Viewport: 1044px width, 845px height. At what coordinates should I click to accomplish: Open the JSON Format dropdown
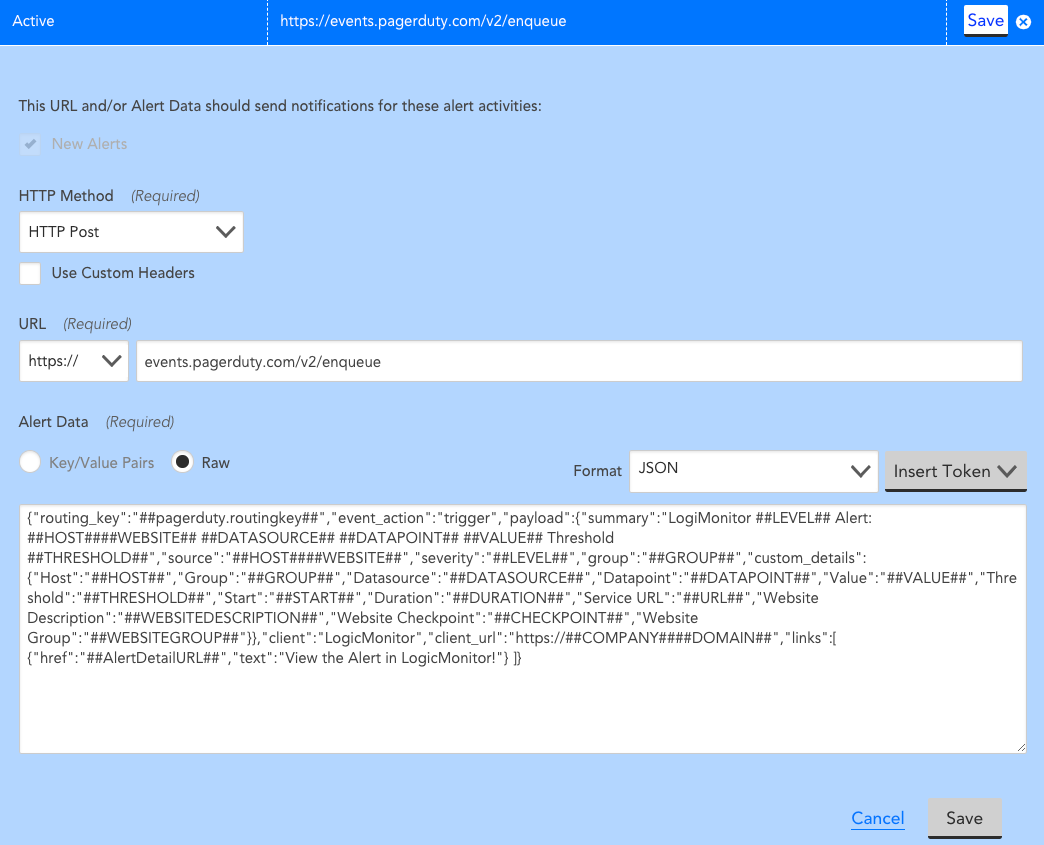754,471
